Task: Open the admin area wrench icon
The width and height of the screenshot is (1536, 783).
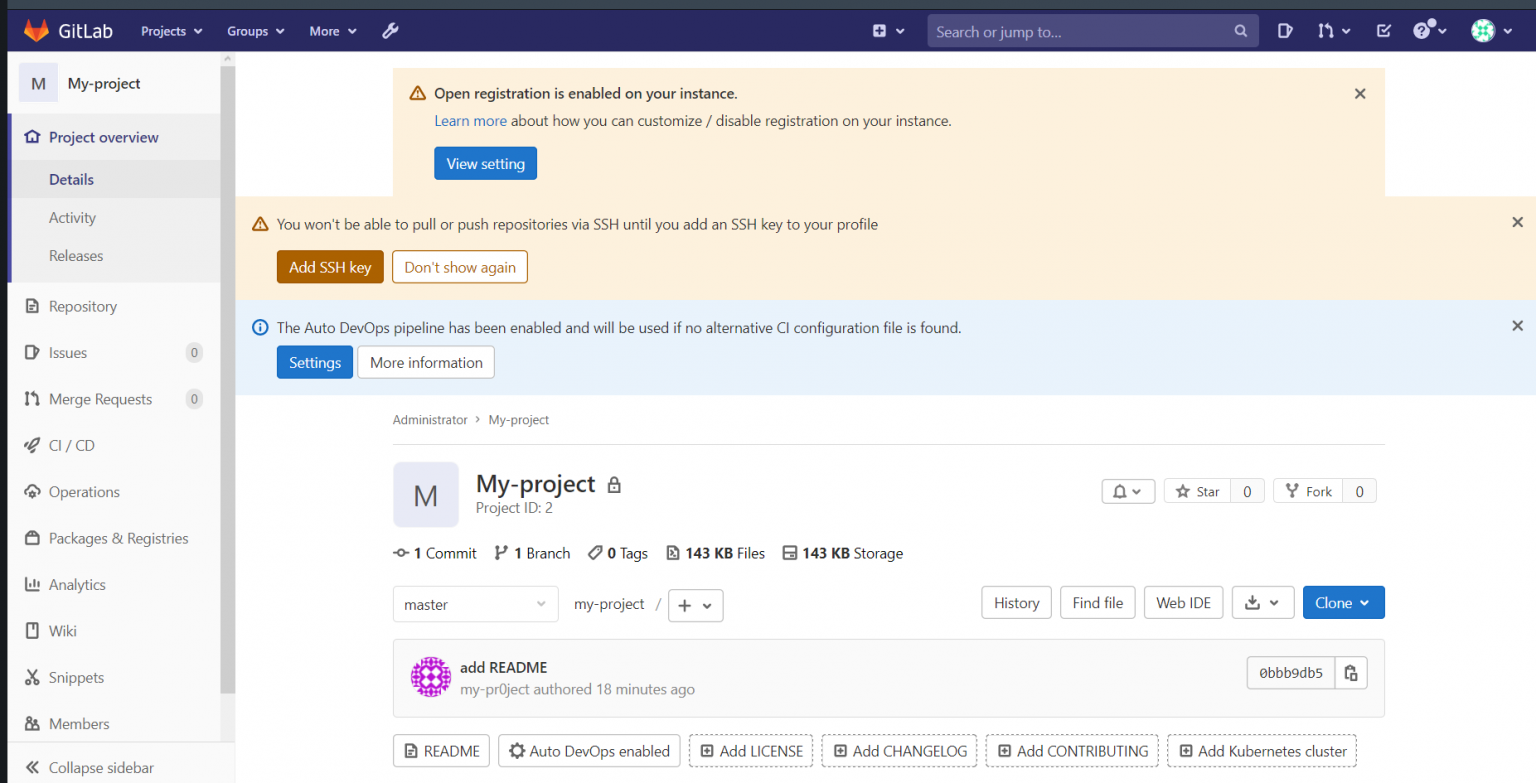Action: [391, 31]
